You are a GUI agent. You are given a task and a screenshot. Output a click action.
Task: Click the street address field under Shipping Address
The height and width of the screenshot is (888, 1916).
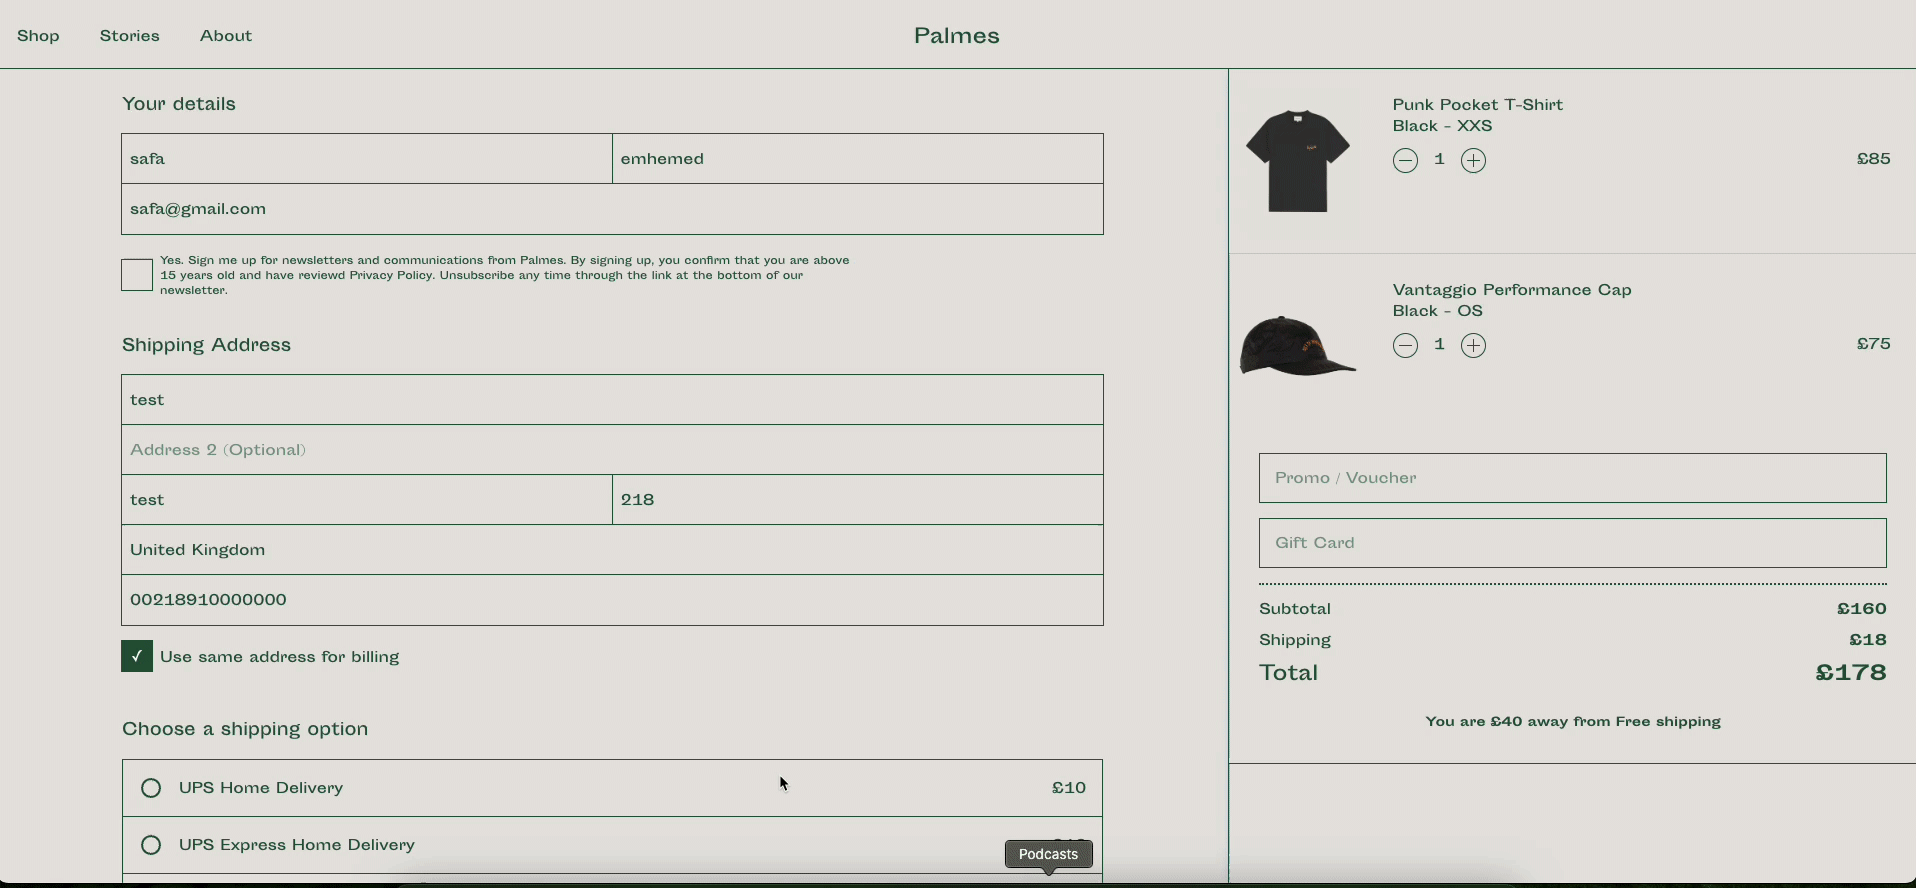pyautogui.click(x=612, y=400)
